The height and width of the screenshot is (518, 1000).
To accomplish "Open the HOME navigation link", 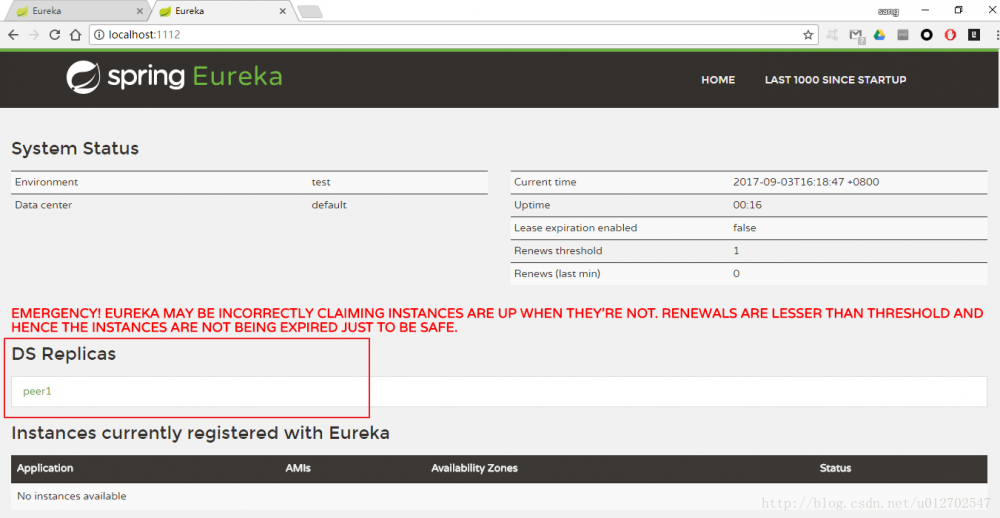I will pos(718,80).
